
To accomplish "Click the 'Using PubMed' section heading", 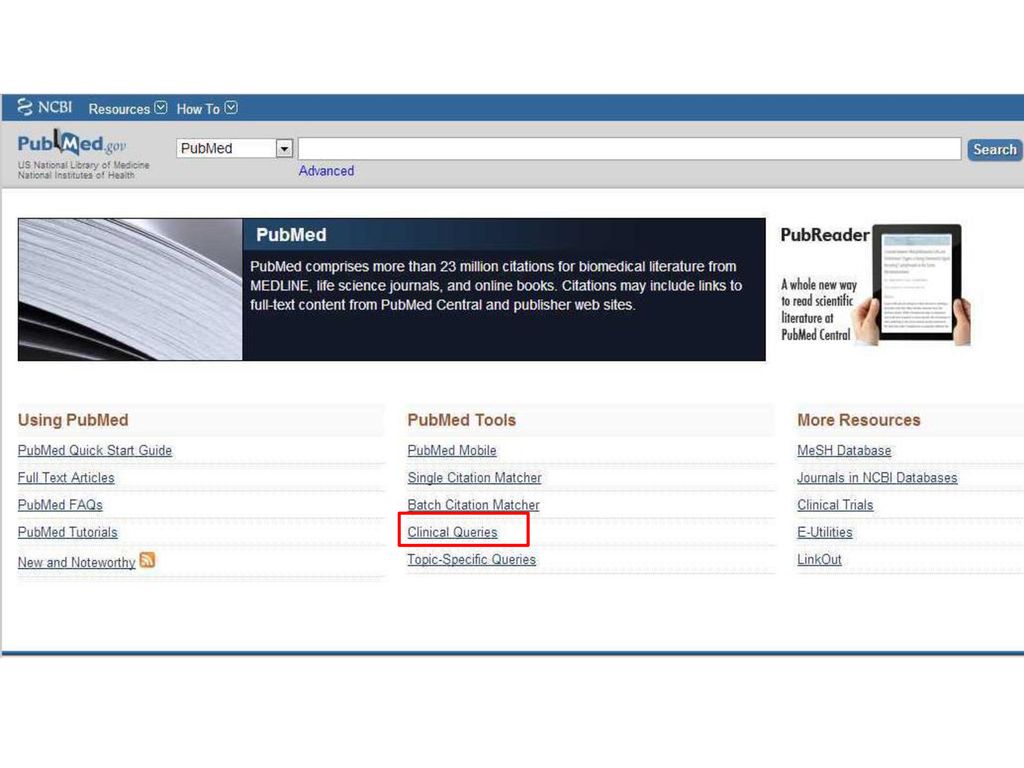I will pos(73,420).
